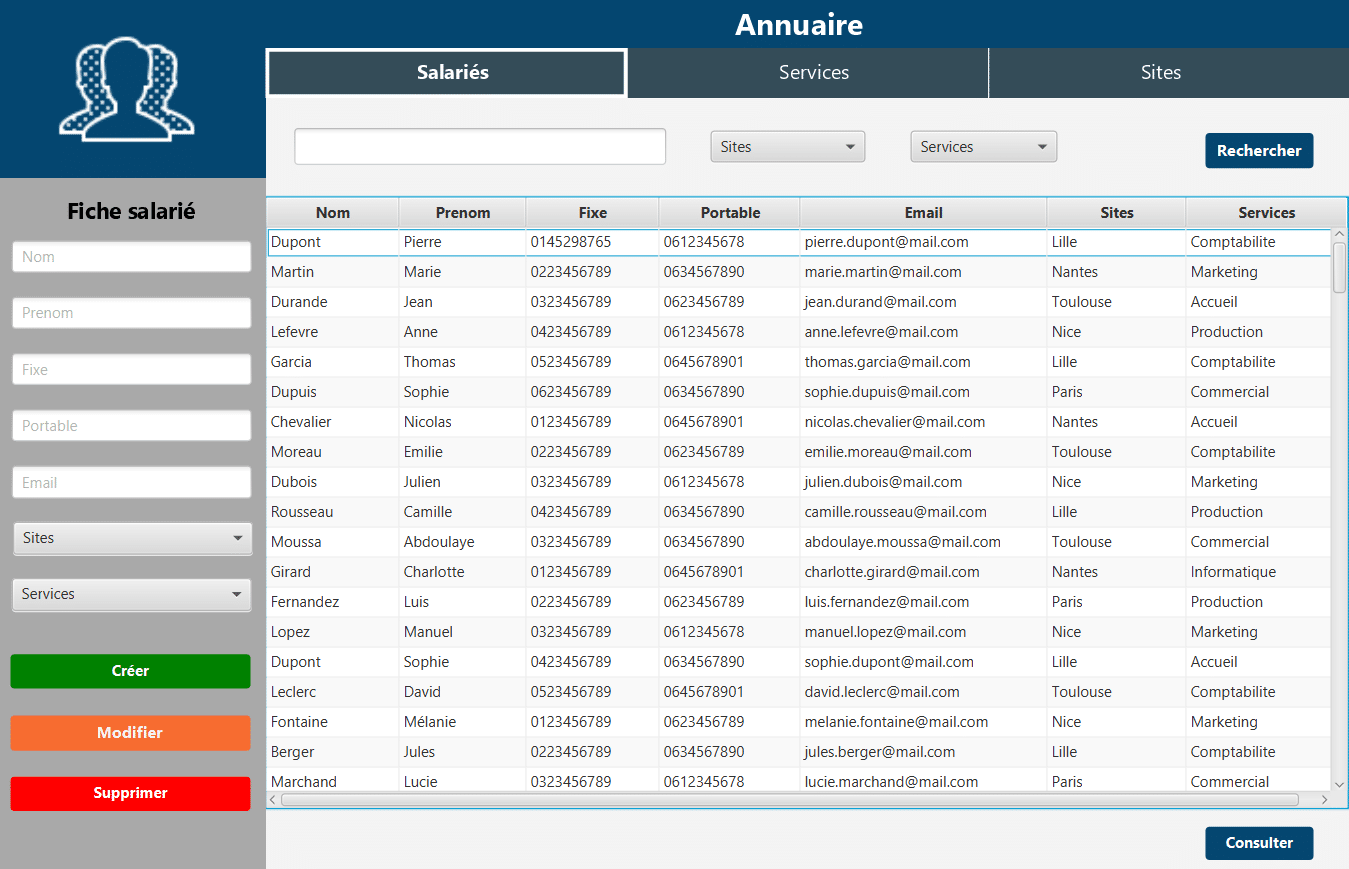The width and height of the screenshot is (1349, 869).
Task: Click the Email input field in form
Action: 131,482
